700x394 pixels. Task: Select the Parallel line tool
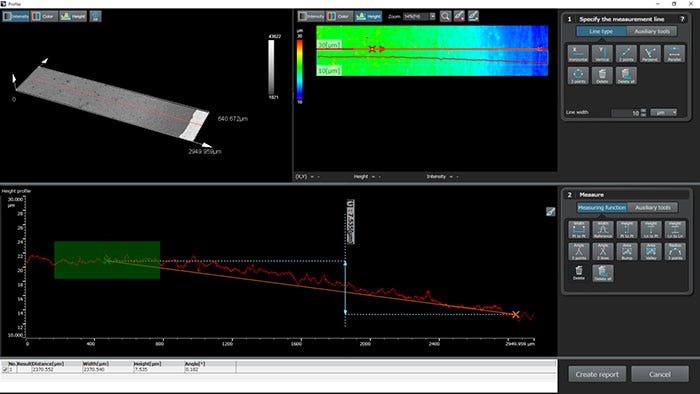[674, 54]
